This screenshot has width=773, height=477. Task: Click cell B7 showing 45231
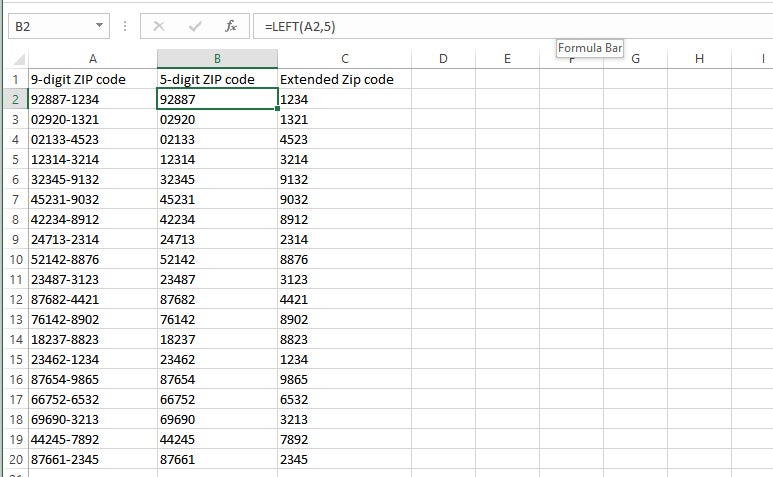click(217, 200)
